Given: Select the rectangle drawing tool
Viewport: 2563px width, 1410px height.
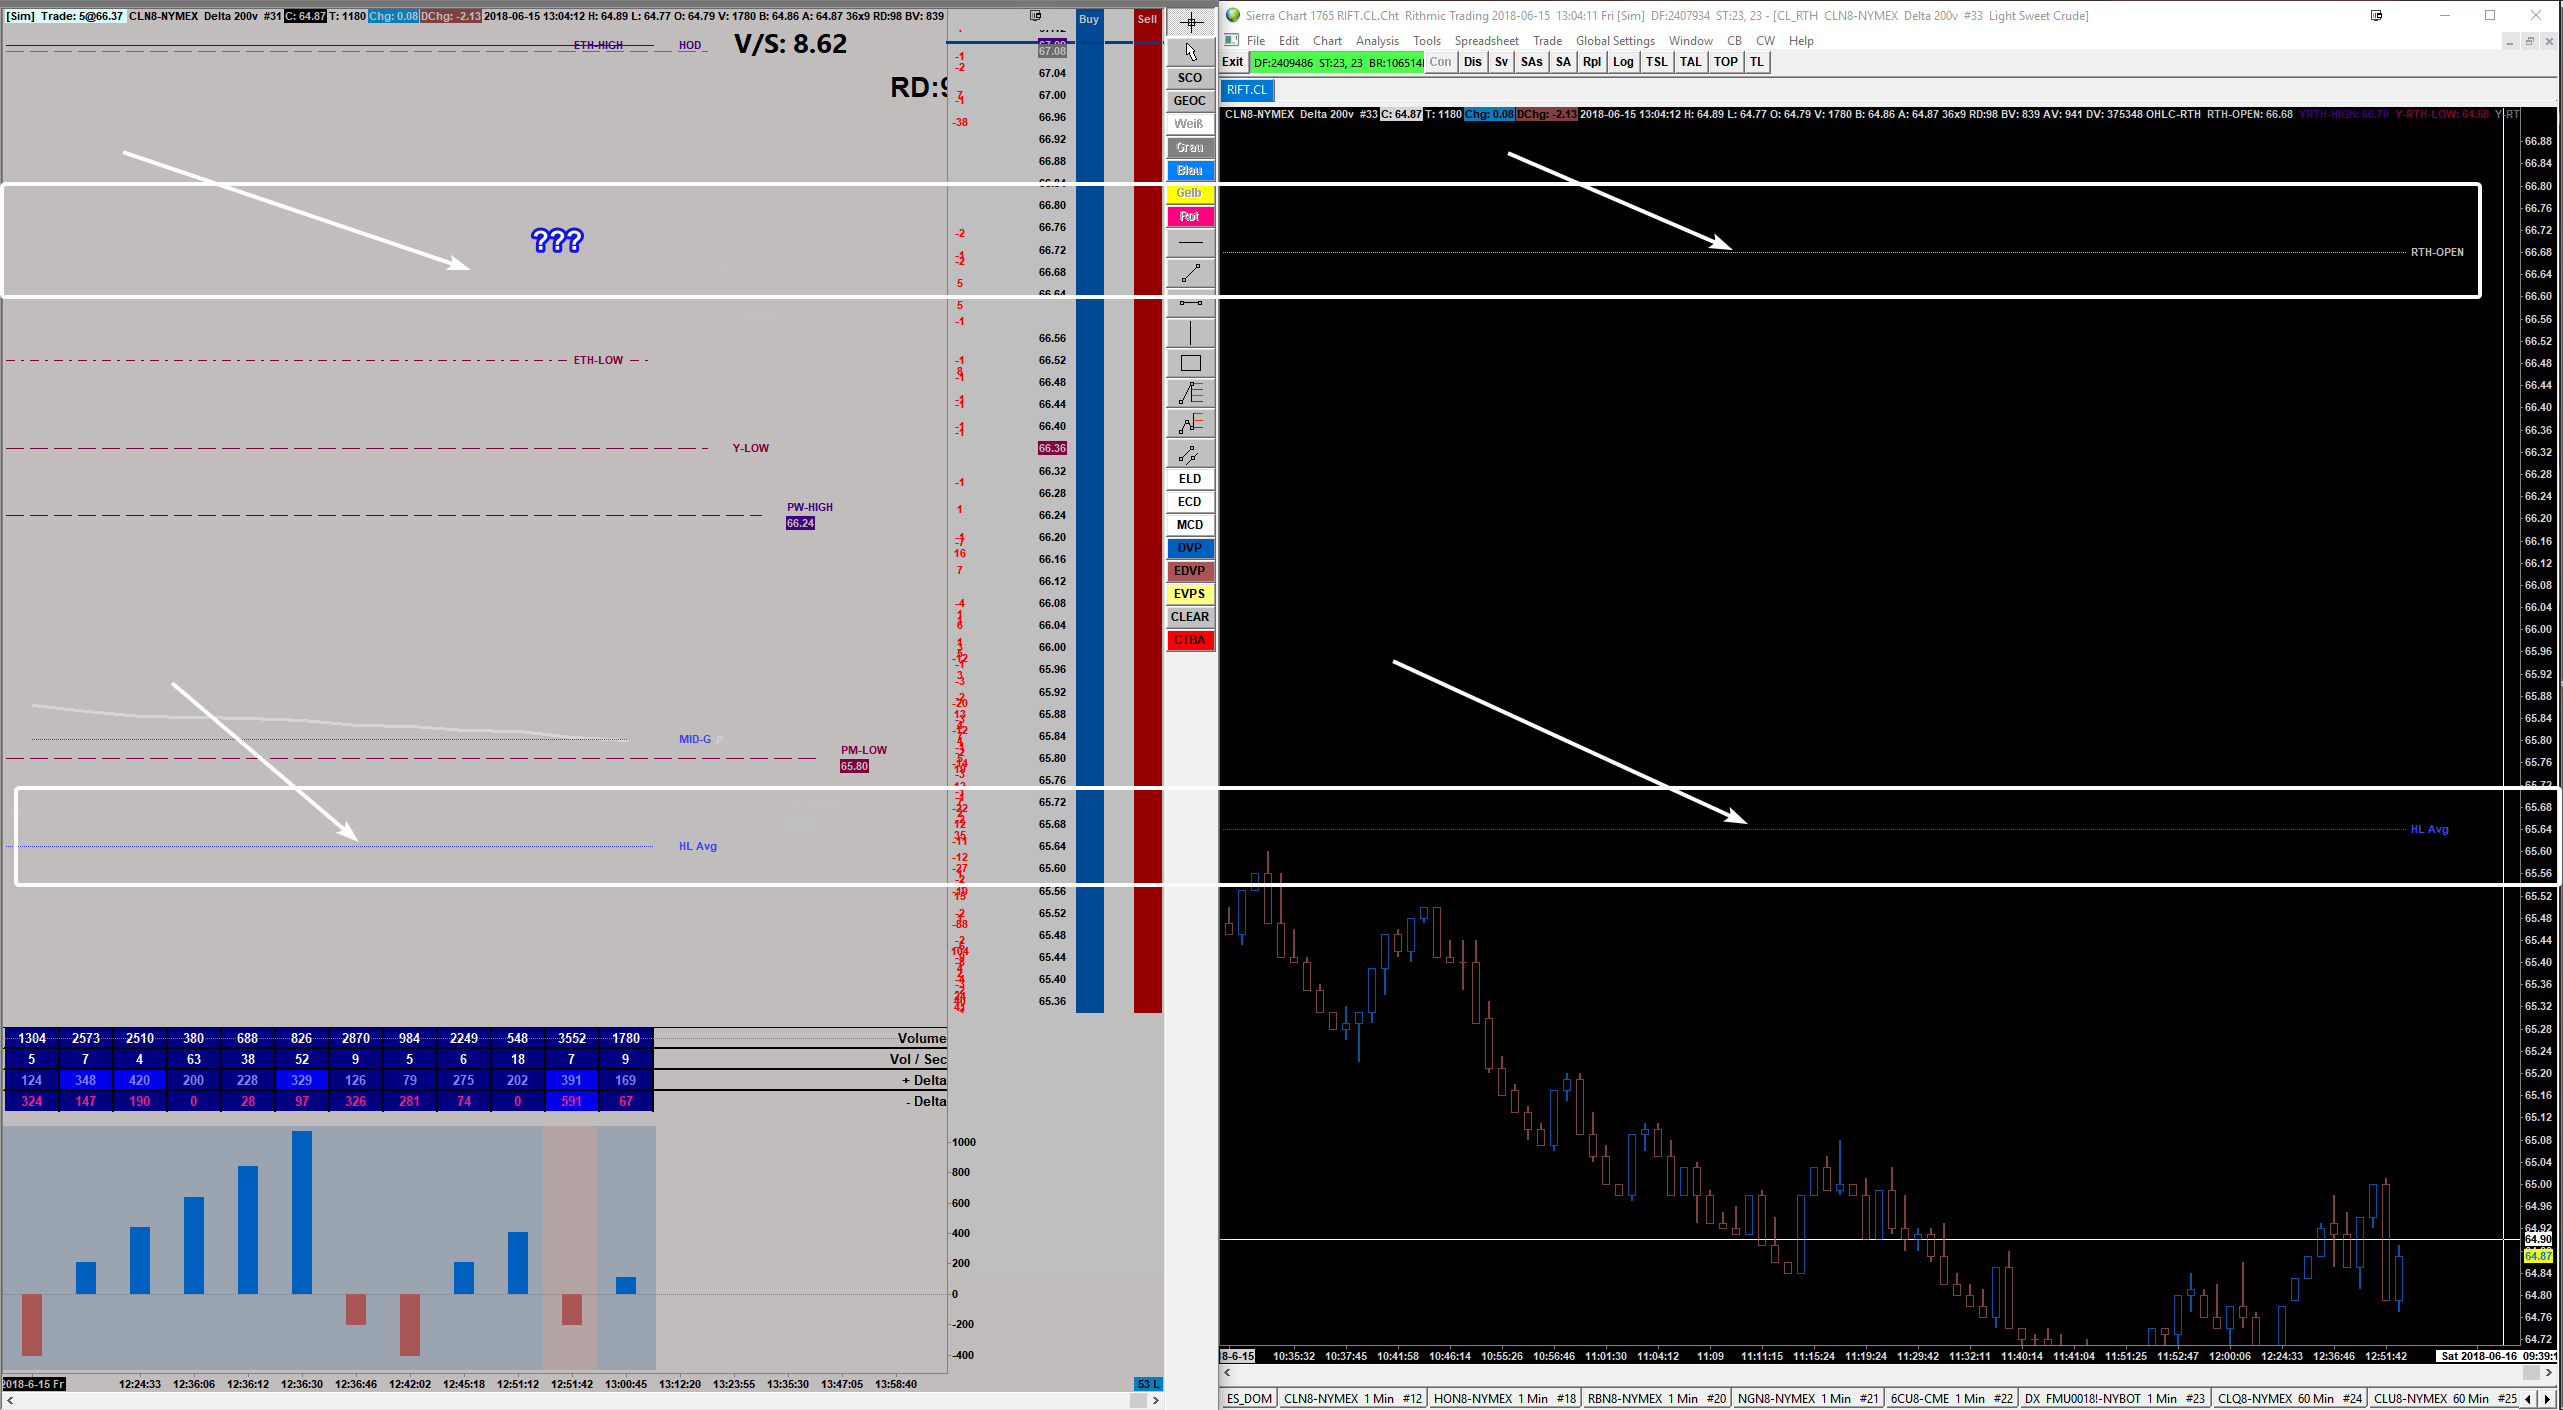Looking at the screenshot, I should [x=1190, y=363].
